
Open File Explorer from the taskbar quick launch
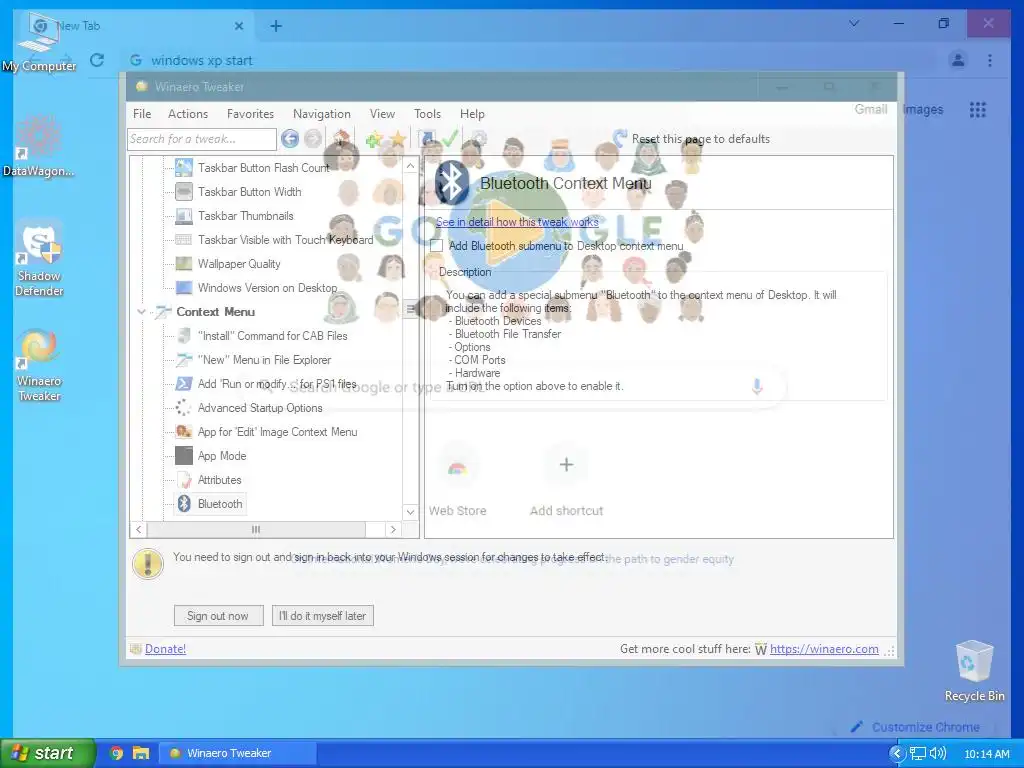pyautogui.click(x=140, y=753)
